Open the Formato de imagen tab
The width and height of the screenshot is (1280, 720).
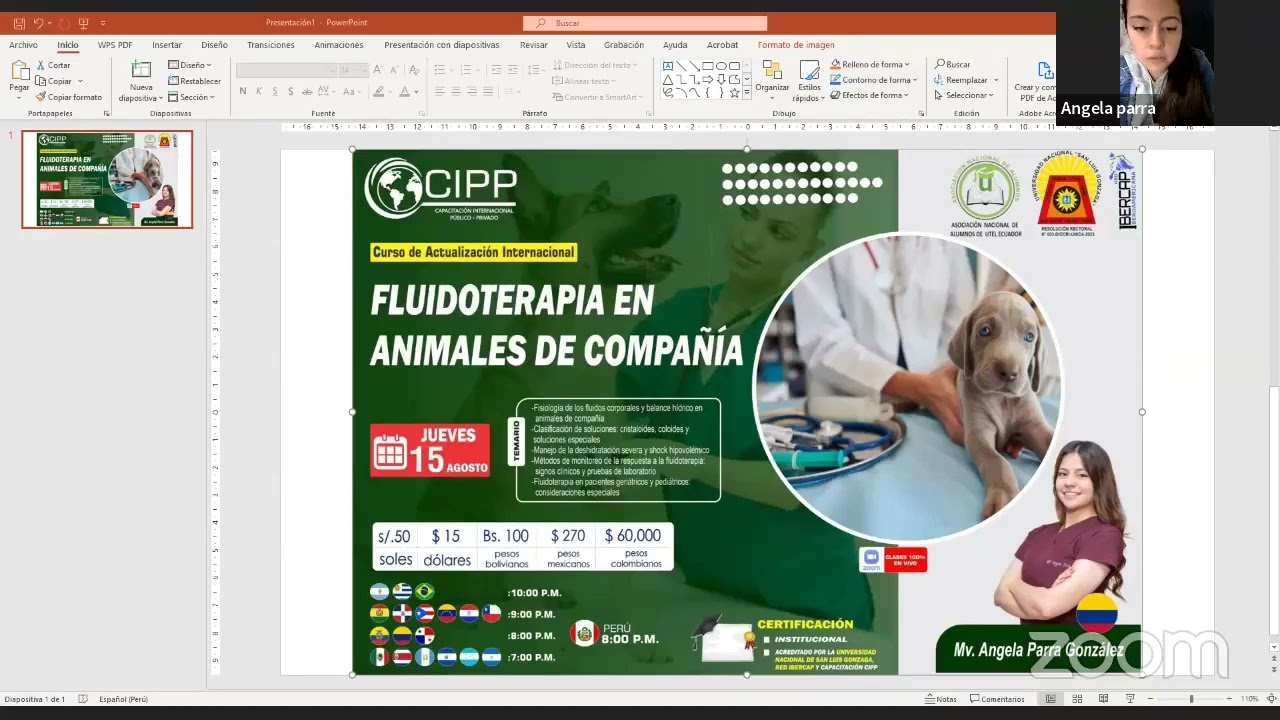[x=796, y=45]
